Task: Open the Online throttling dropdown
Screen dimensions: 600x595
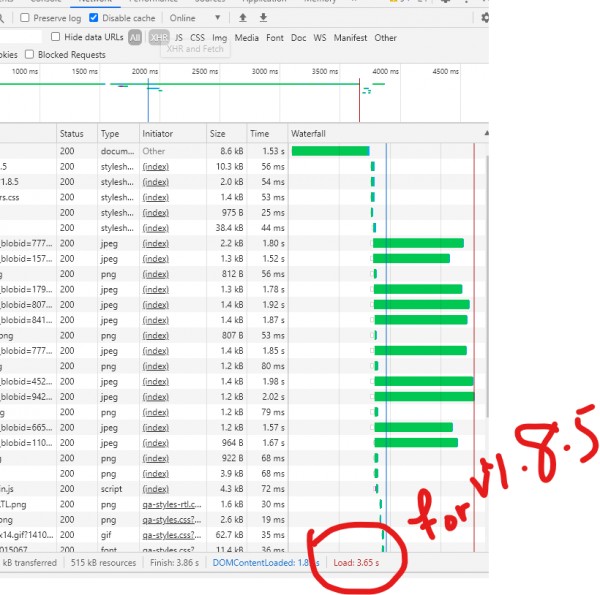Action: coord(195,18)
